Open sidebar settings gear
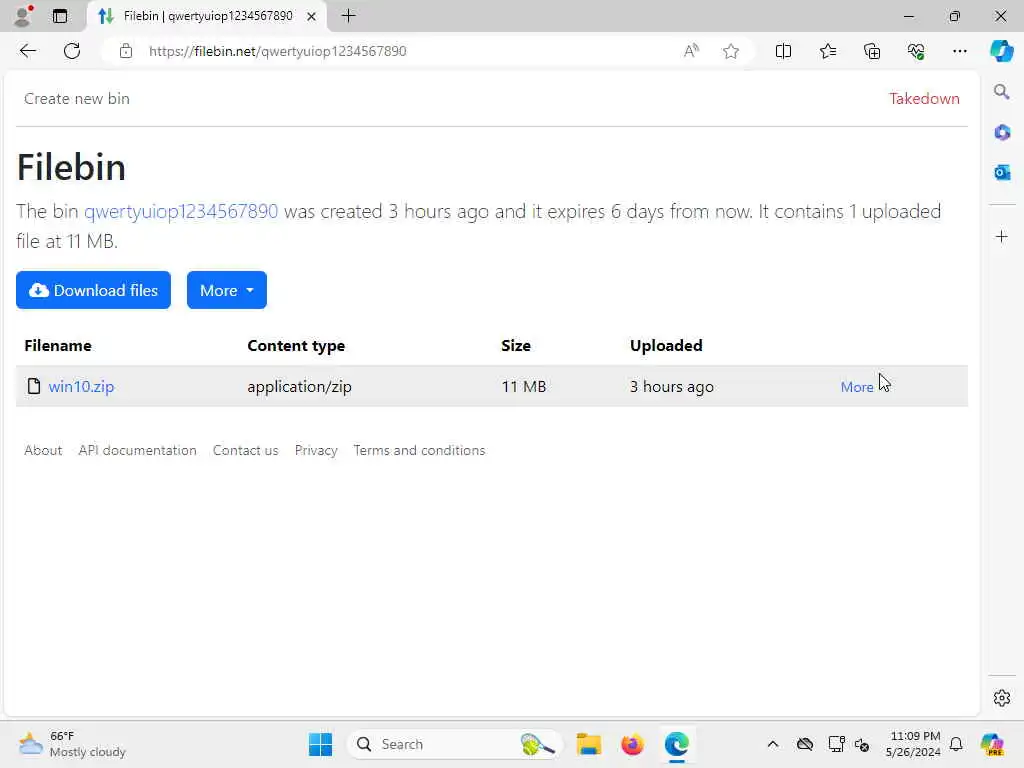Viewport: 1024px width, 768px height. tap(1002, 698)
